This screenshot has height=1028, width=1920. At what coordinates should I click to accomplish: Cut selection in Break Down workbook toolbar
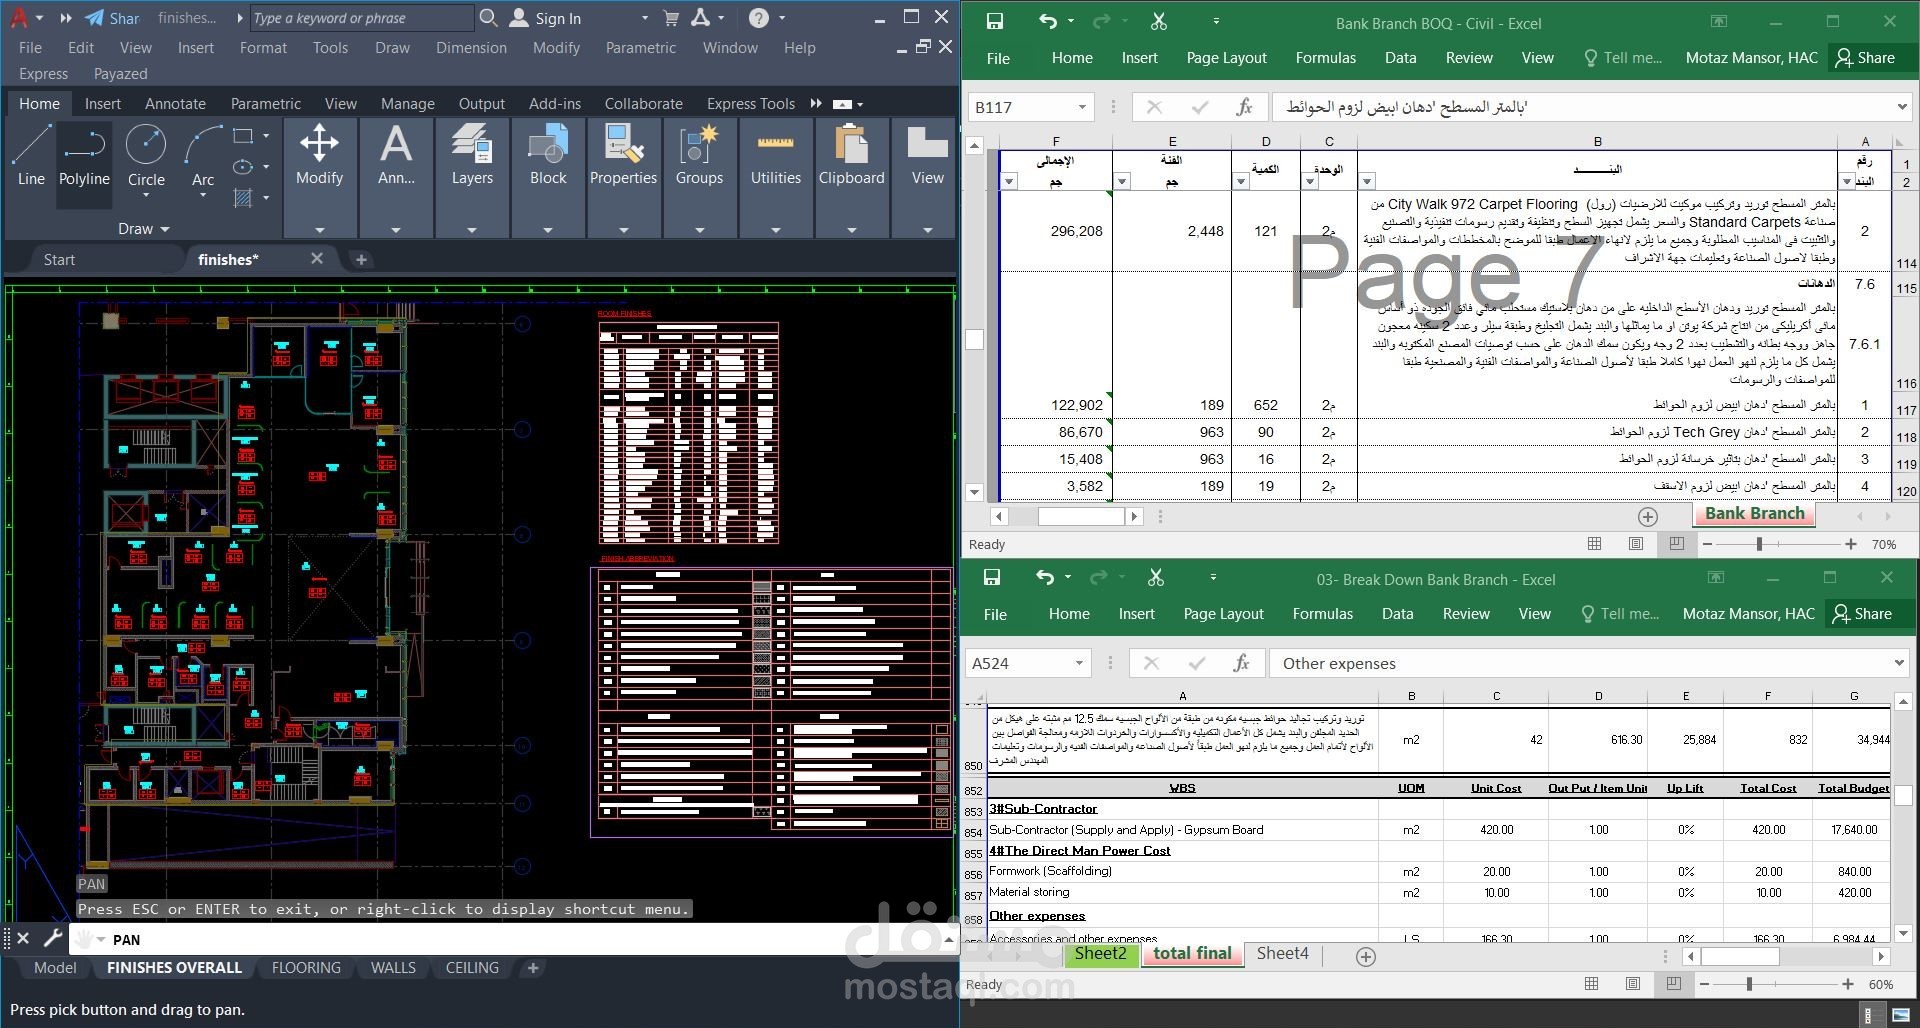click(1155, 577)
